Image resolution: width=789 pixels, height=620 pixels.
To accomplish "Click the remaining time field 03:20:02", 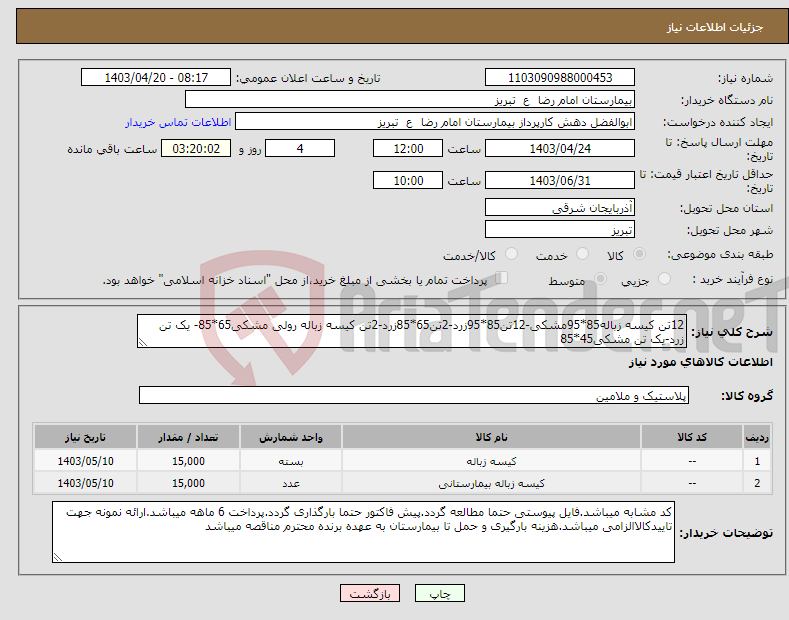I will [196, 148].
